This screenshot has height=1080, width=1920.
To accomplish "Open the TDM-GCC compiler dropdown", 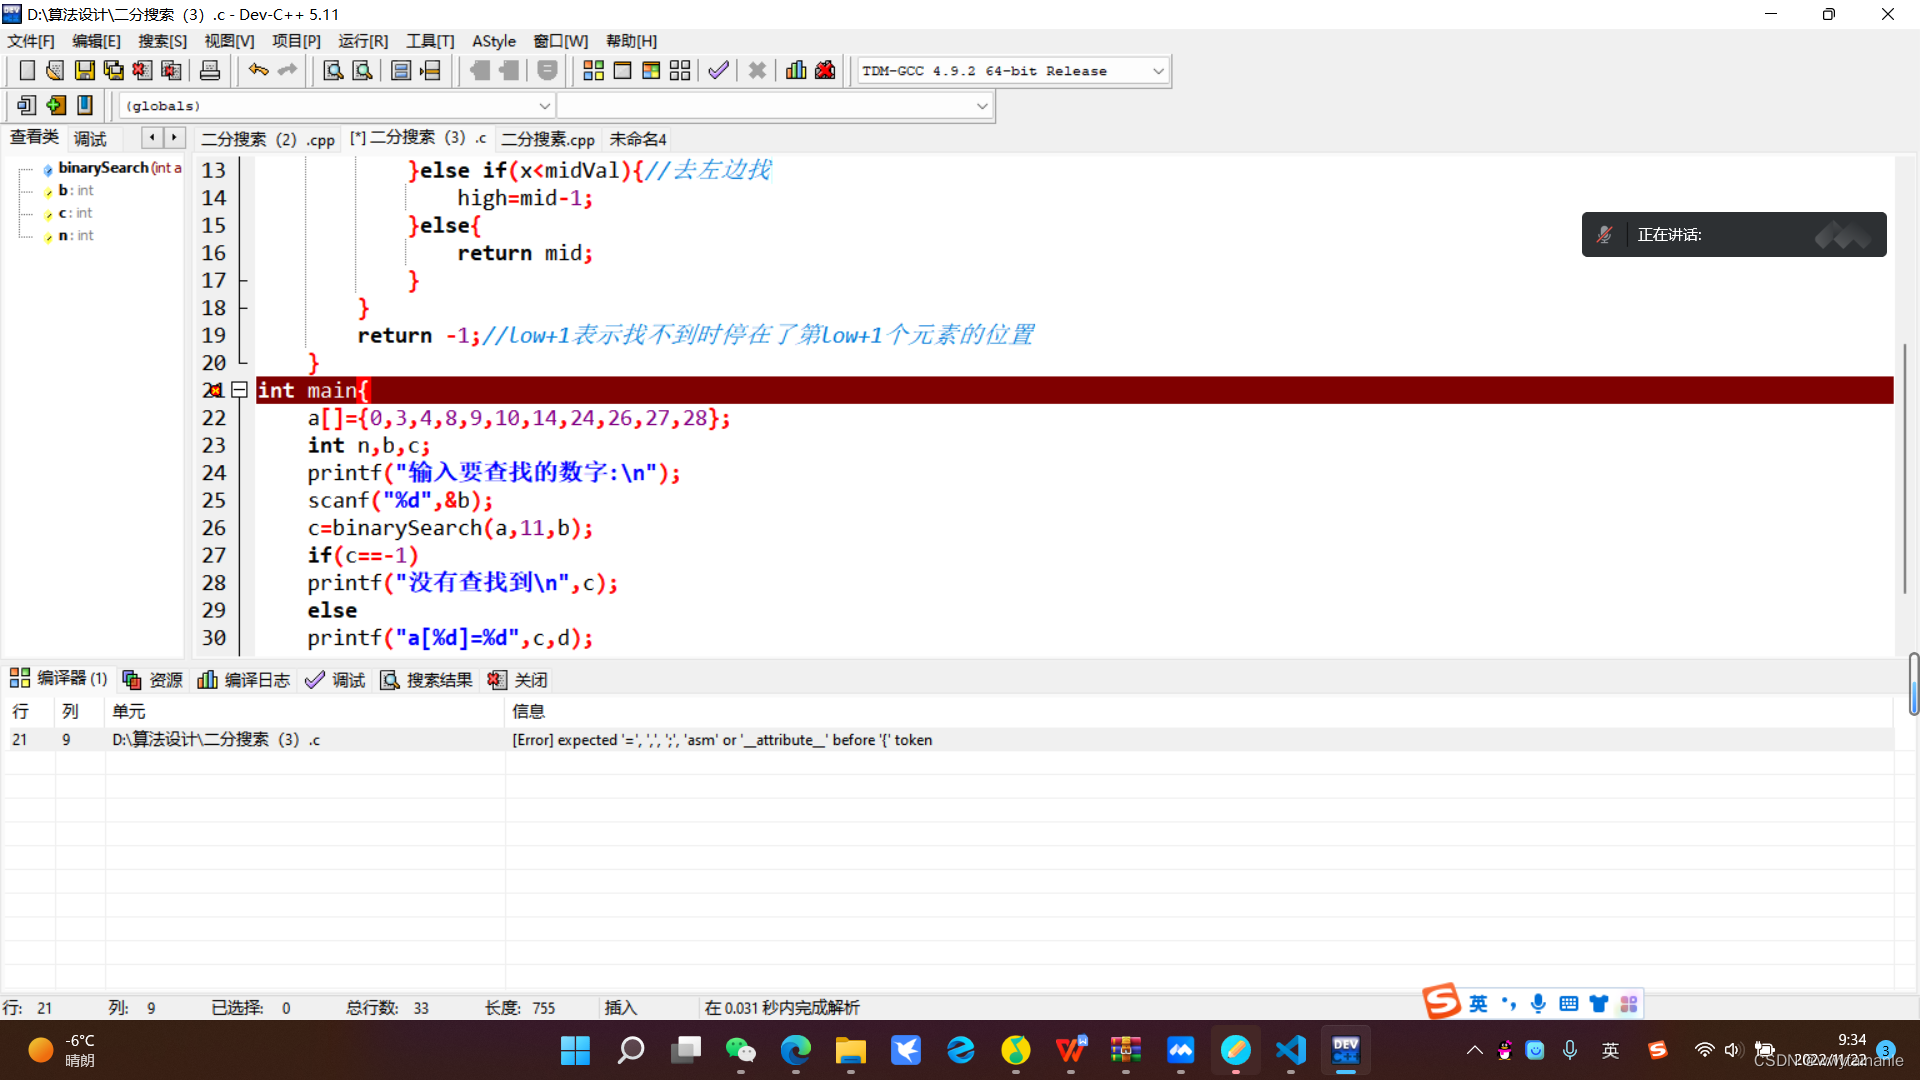I will pyautogui.click(x=1158, y=71).
